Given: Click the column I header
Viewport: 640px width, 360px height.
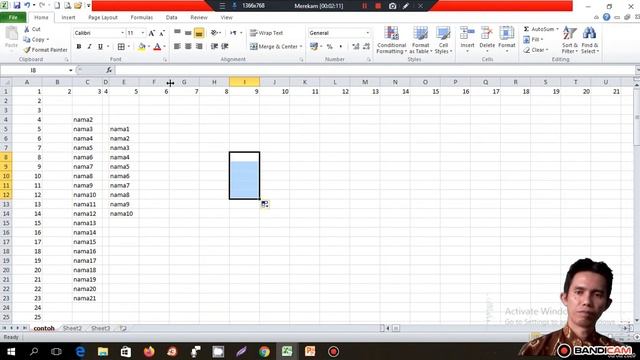Looking at the screenshot, I should click(244, 82).
